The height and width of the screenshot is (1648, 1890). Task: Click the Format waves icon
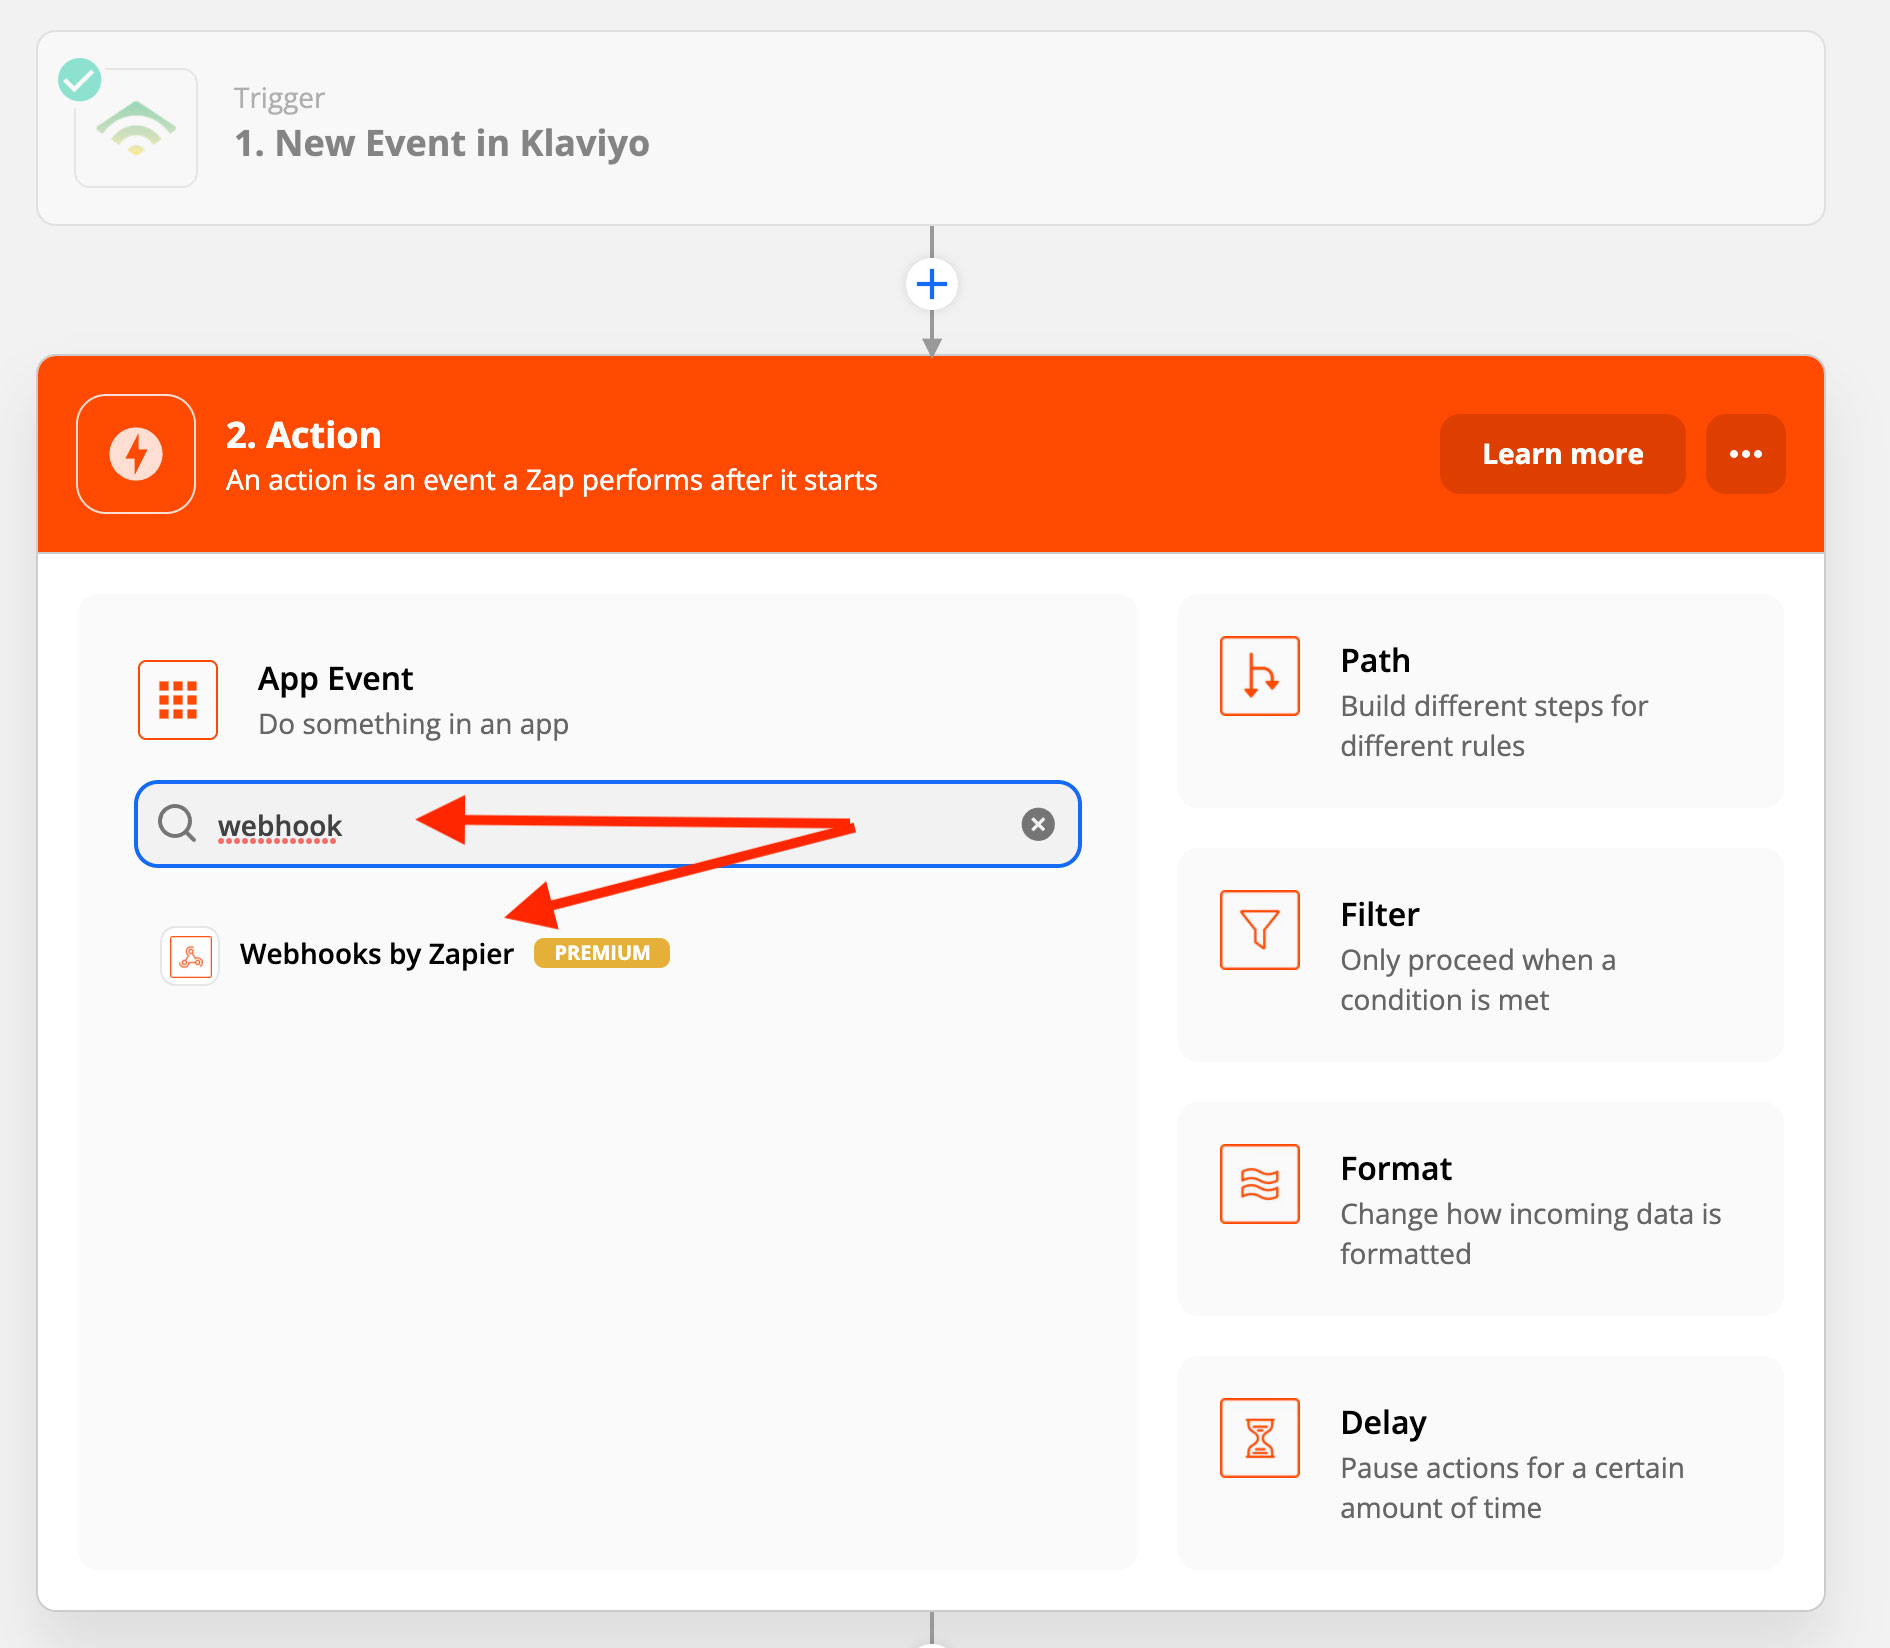pos(1260,1184)
